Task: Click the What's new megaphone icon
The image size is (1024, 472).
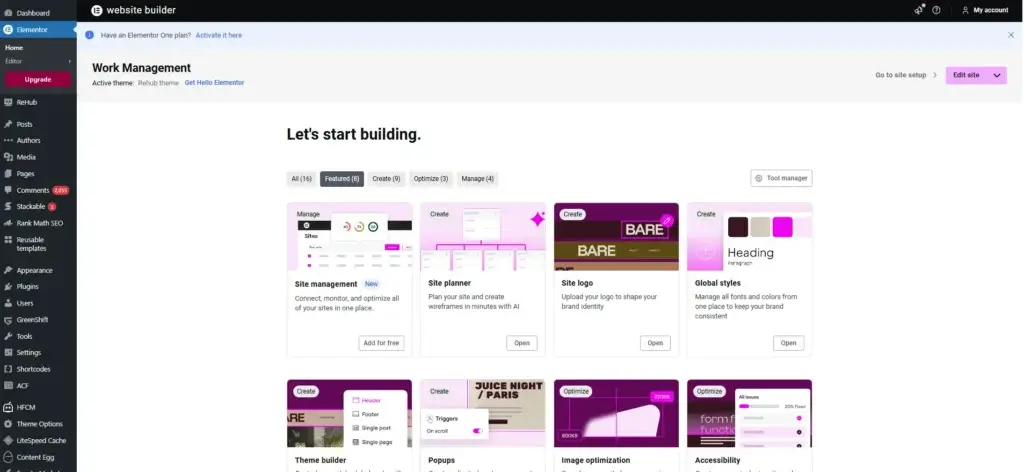Action: coord(920,10)
